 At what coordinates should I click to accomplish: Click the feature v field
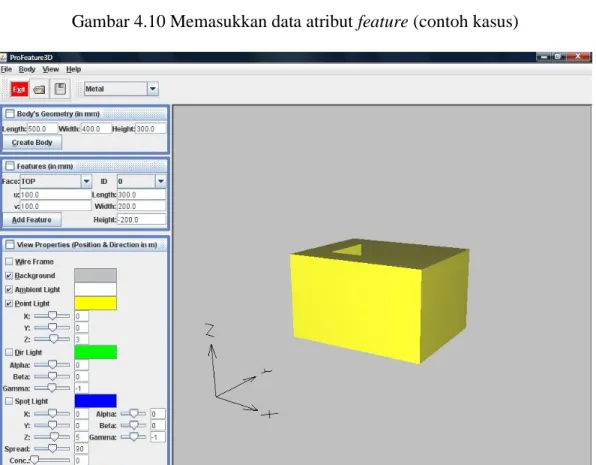coord(55,206)
